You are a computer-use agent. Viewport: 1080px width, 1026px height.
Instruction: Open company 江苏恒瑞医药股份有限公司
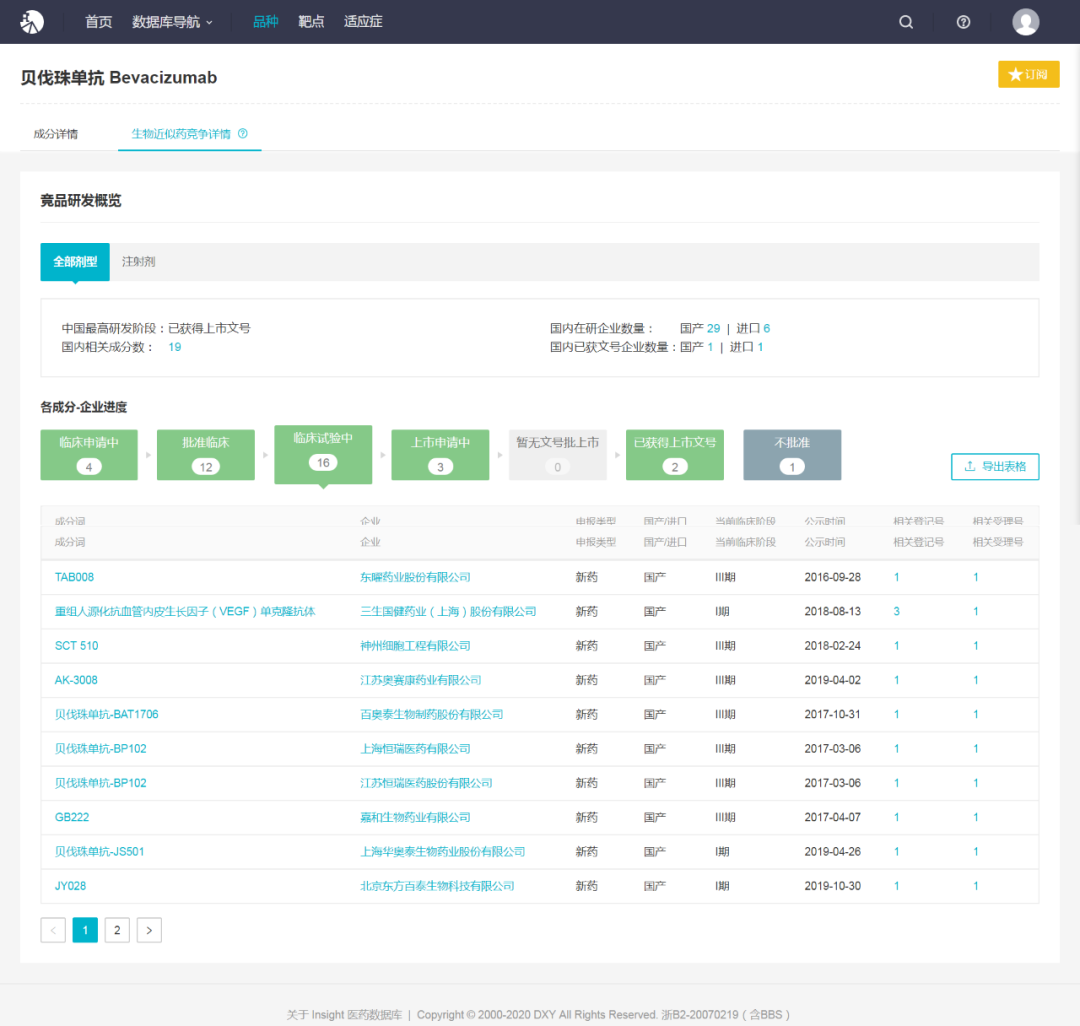point(426,783)
